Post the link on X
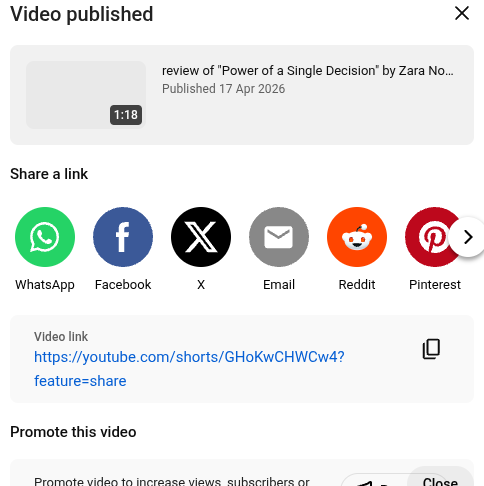The width and height of the screenshot is (484, 486). [x=201, y=237]
